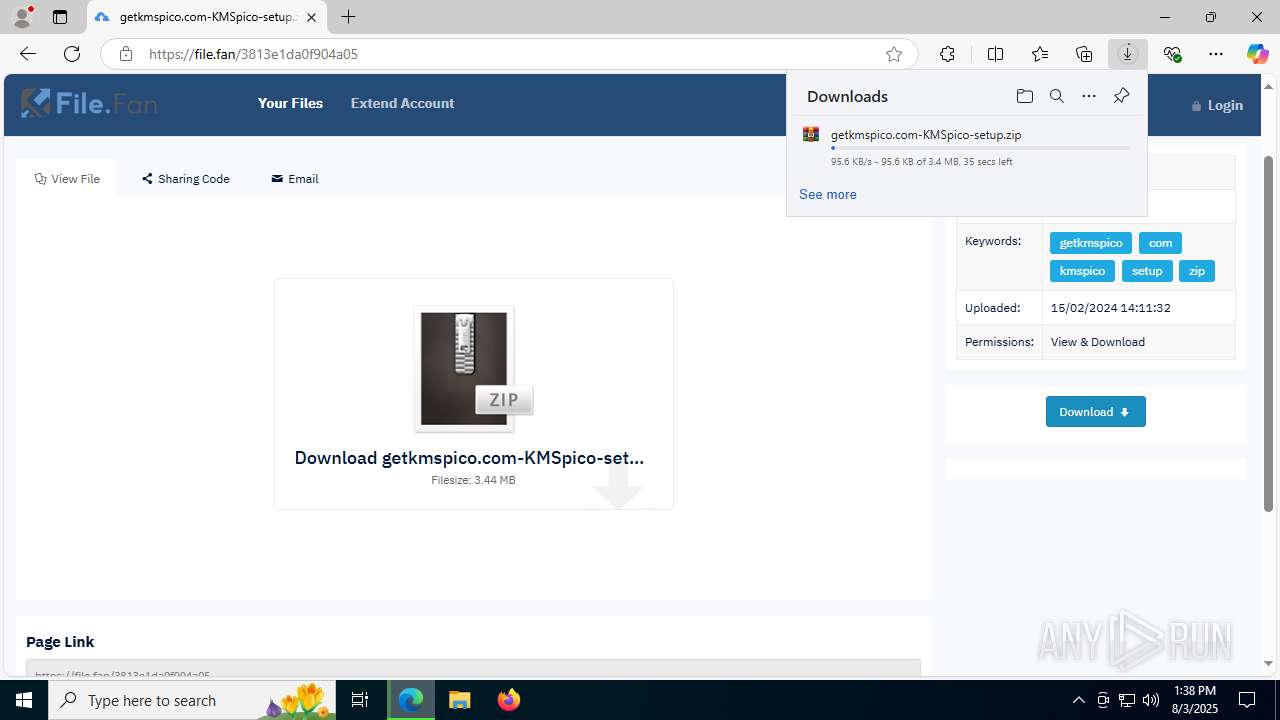Click the zip keyword tag

click(1197, 271)
